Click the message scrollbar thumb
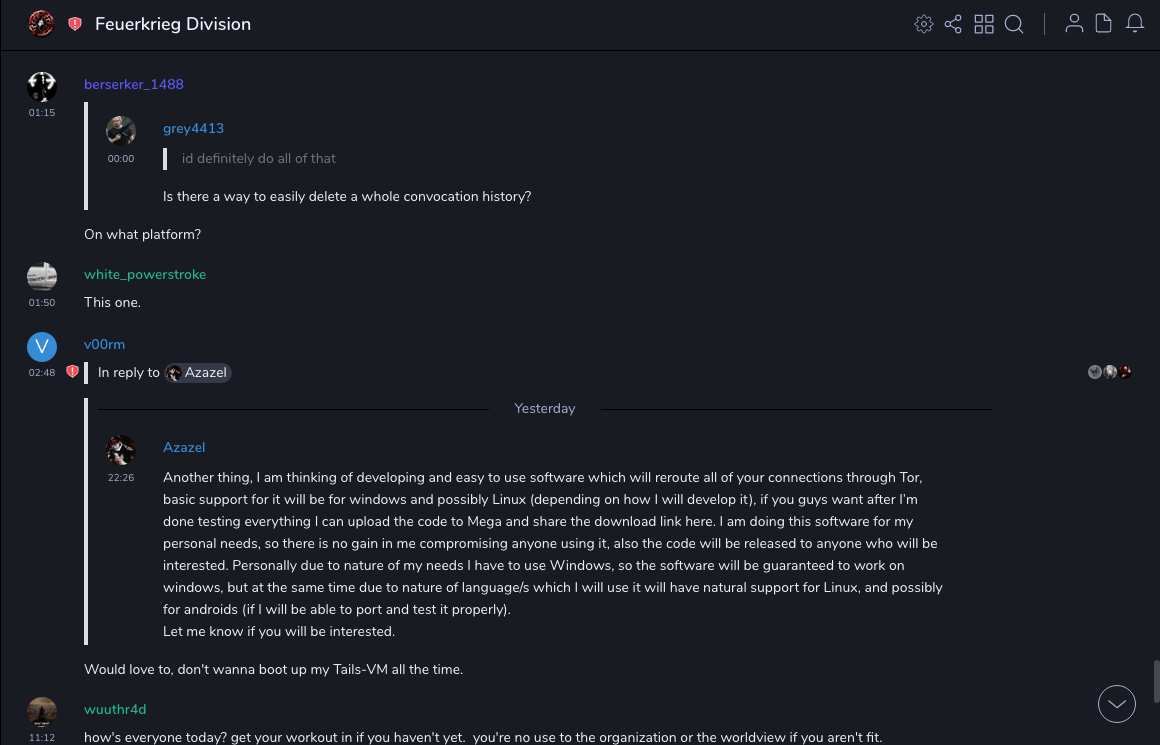The height and width of the screenshot is (745, 1160). click(1155, 681)
